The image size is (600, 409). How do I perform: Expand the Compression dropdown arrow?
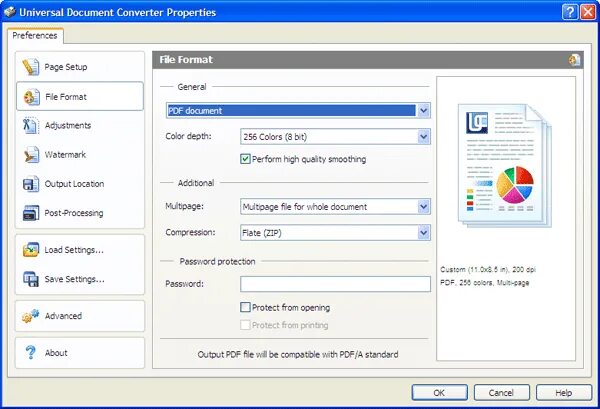tap(423, 233)
